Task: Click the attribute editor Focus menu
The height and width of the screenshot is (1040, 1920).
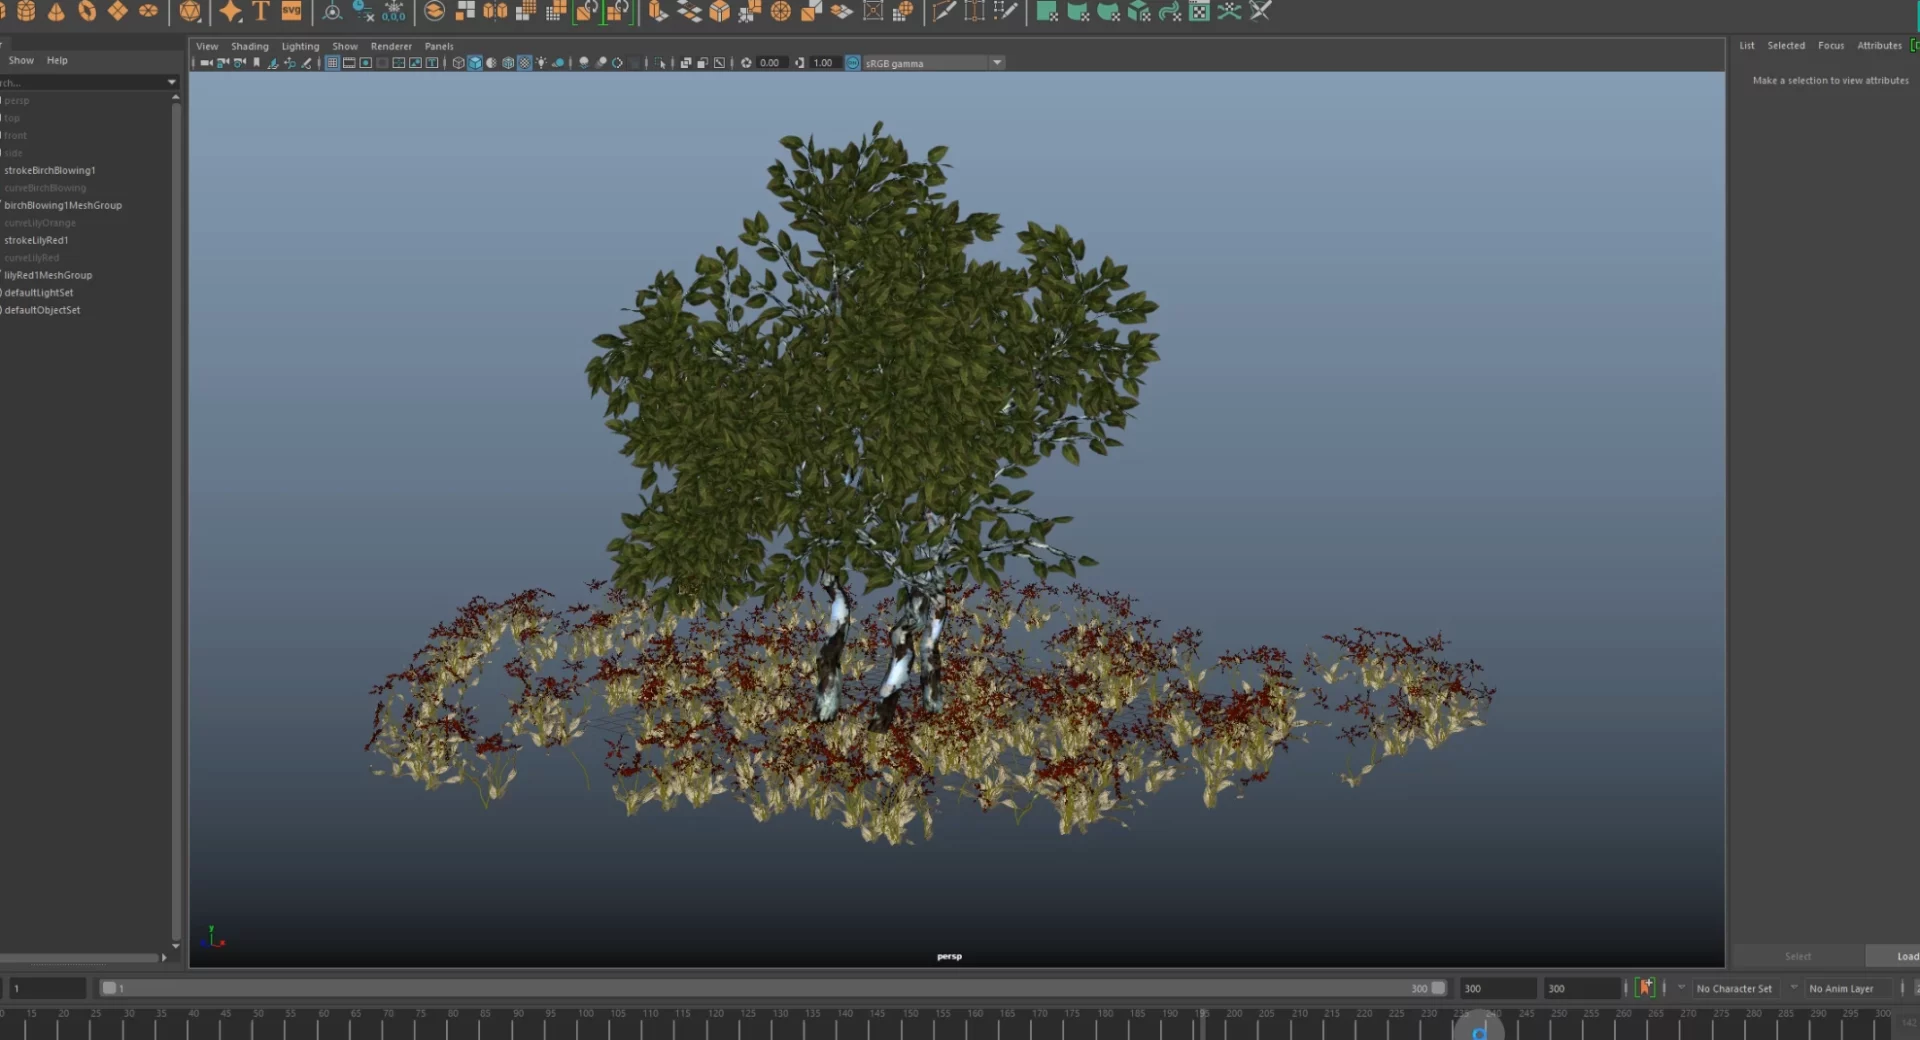Action: [x=1831, y=45]
